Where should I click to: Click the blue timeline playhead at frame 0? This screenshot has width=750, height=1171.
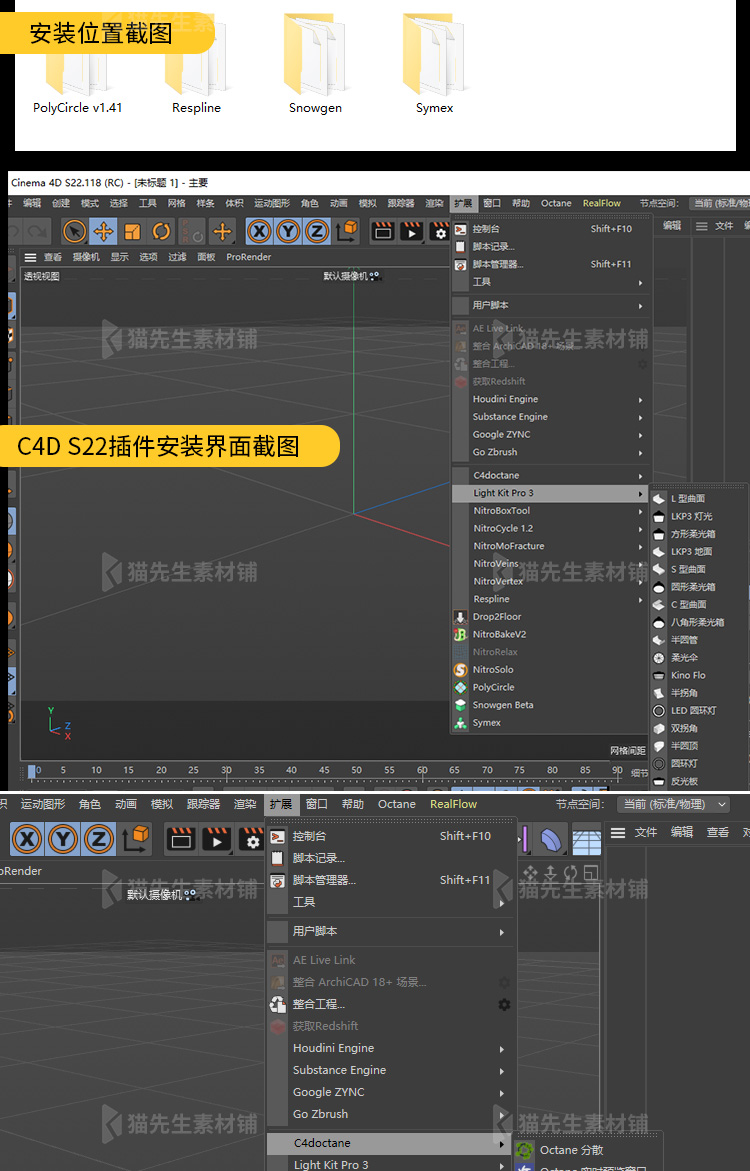32,771
